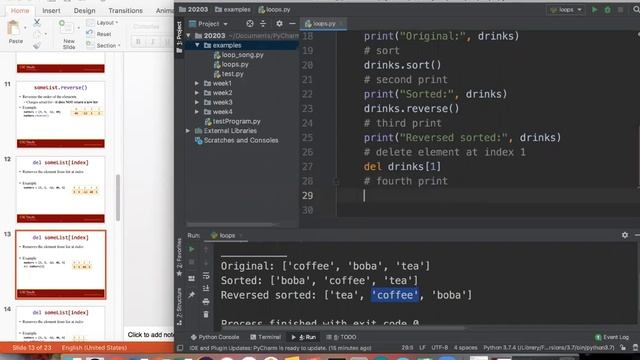Click the Format Painter brush icon
This screenshot has height=360, width=640.
tap(37, 45)
